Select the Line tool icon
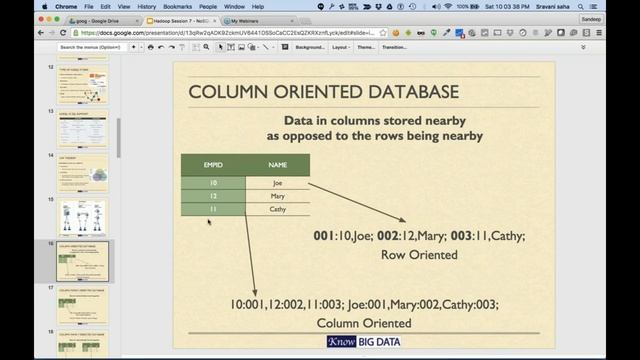Viewport: 640px width, 360px height. click(x=265, y=47)
